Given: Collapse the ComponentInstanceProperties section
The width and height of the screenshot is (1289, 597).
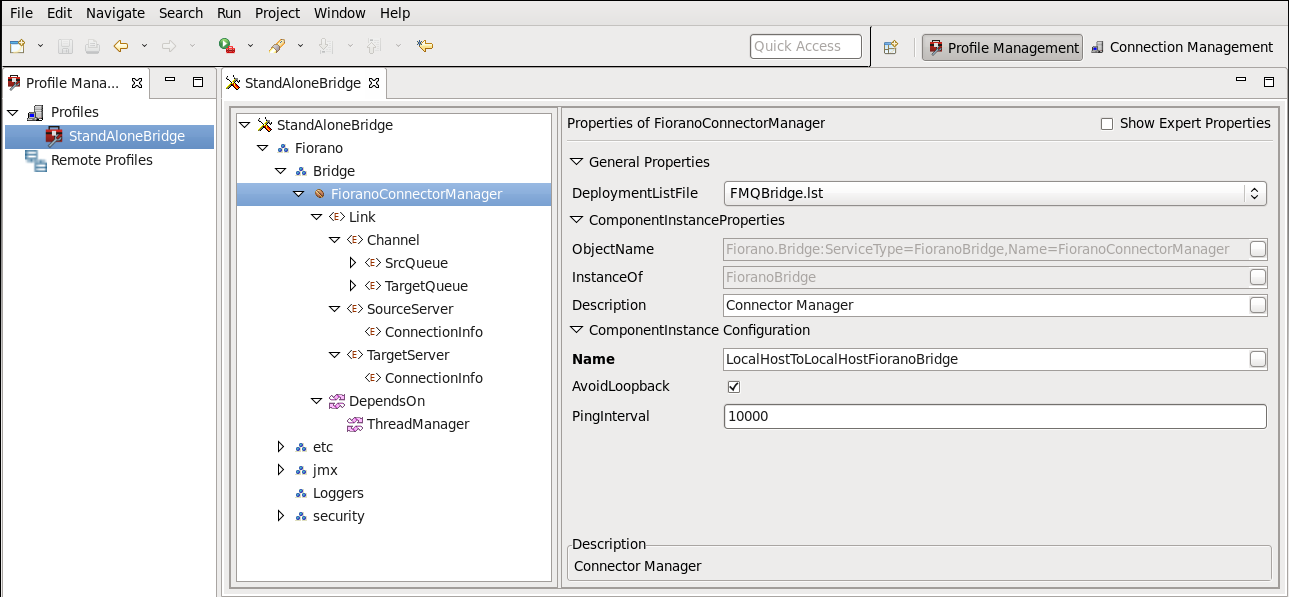Looking at the screenshot, I should pyautogui.click(x=576, y=220).
